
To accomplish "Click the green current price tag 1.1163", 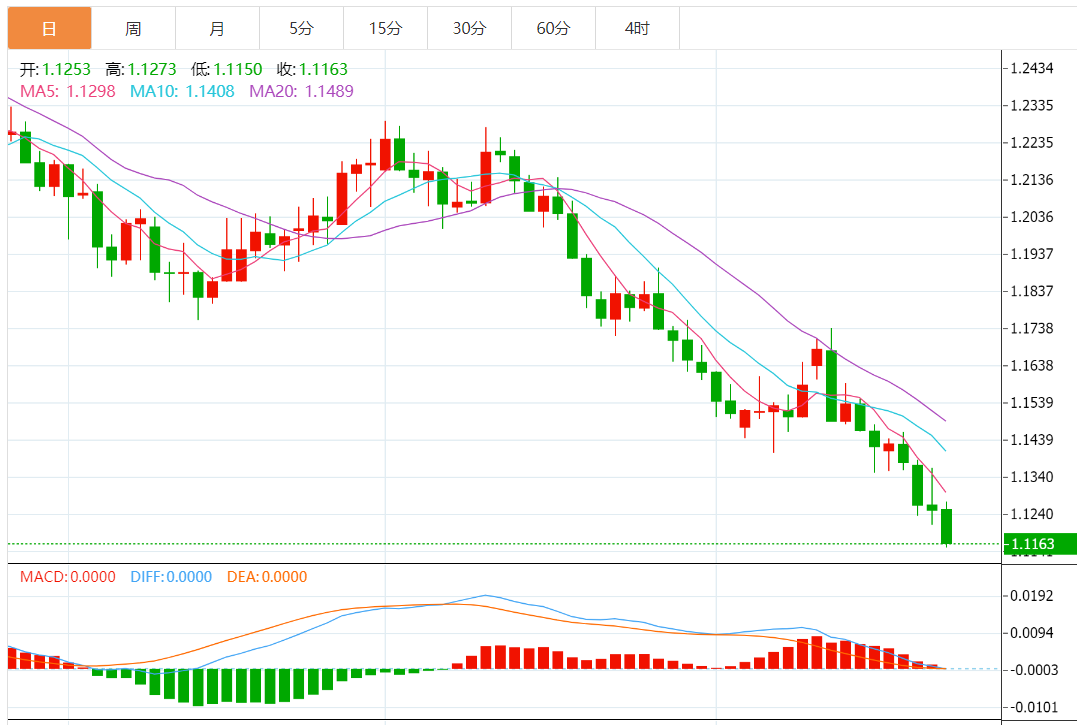I will pos(1039,544).
